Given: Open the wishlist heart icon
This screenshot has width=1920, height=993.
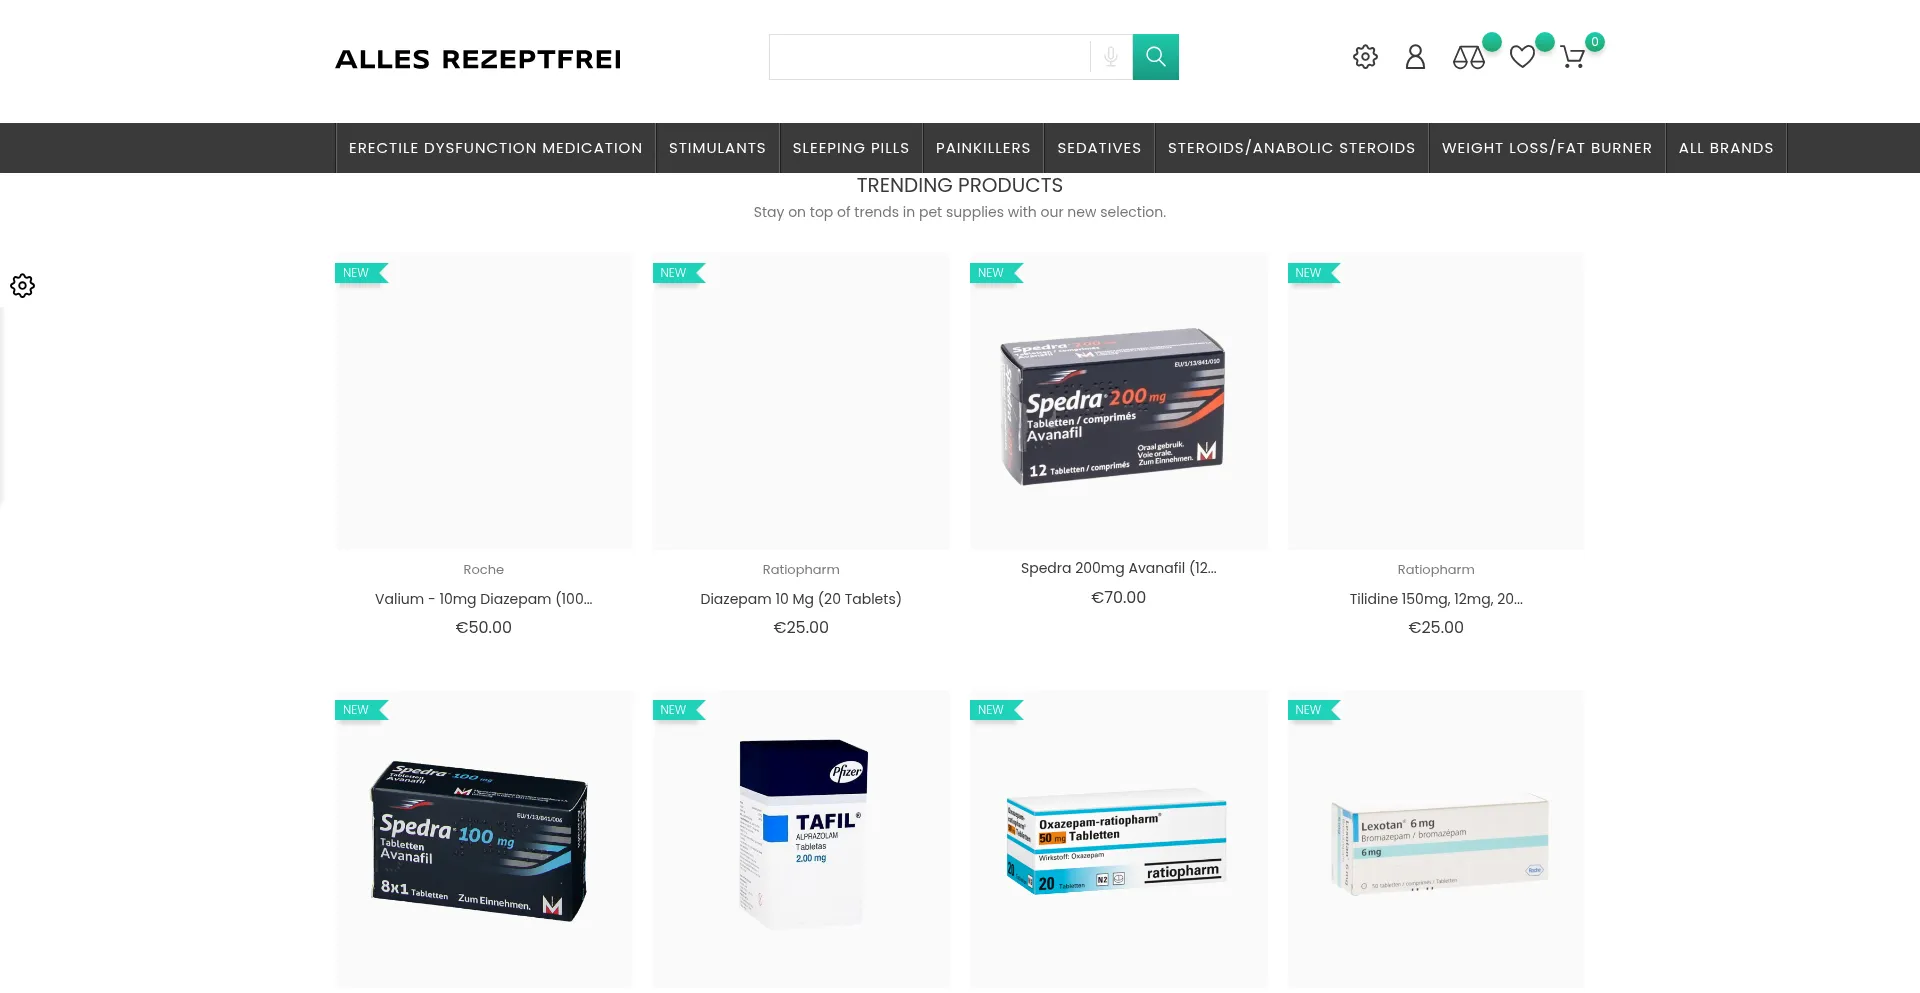Looking at the screenshot, I should (1522, 57).
